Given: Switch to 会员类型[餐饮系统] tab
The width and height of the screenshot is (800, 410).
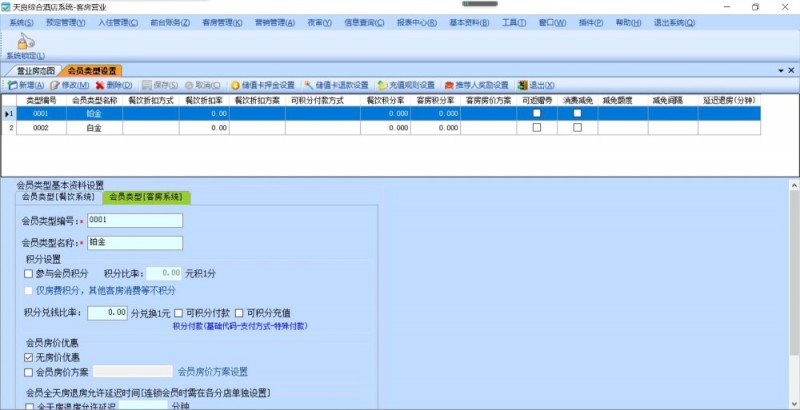Looking at the screenshot, I should [x=58, y=197].
